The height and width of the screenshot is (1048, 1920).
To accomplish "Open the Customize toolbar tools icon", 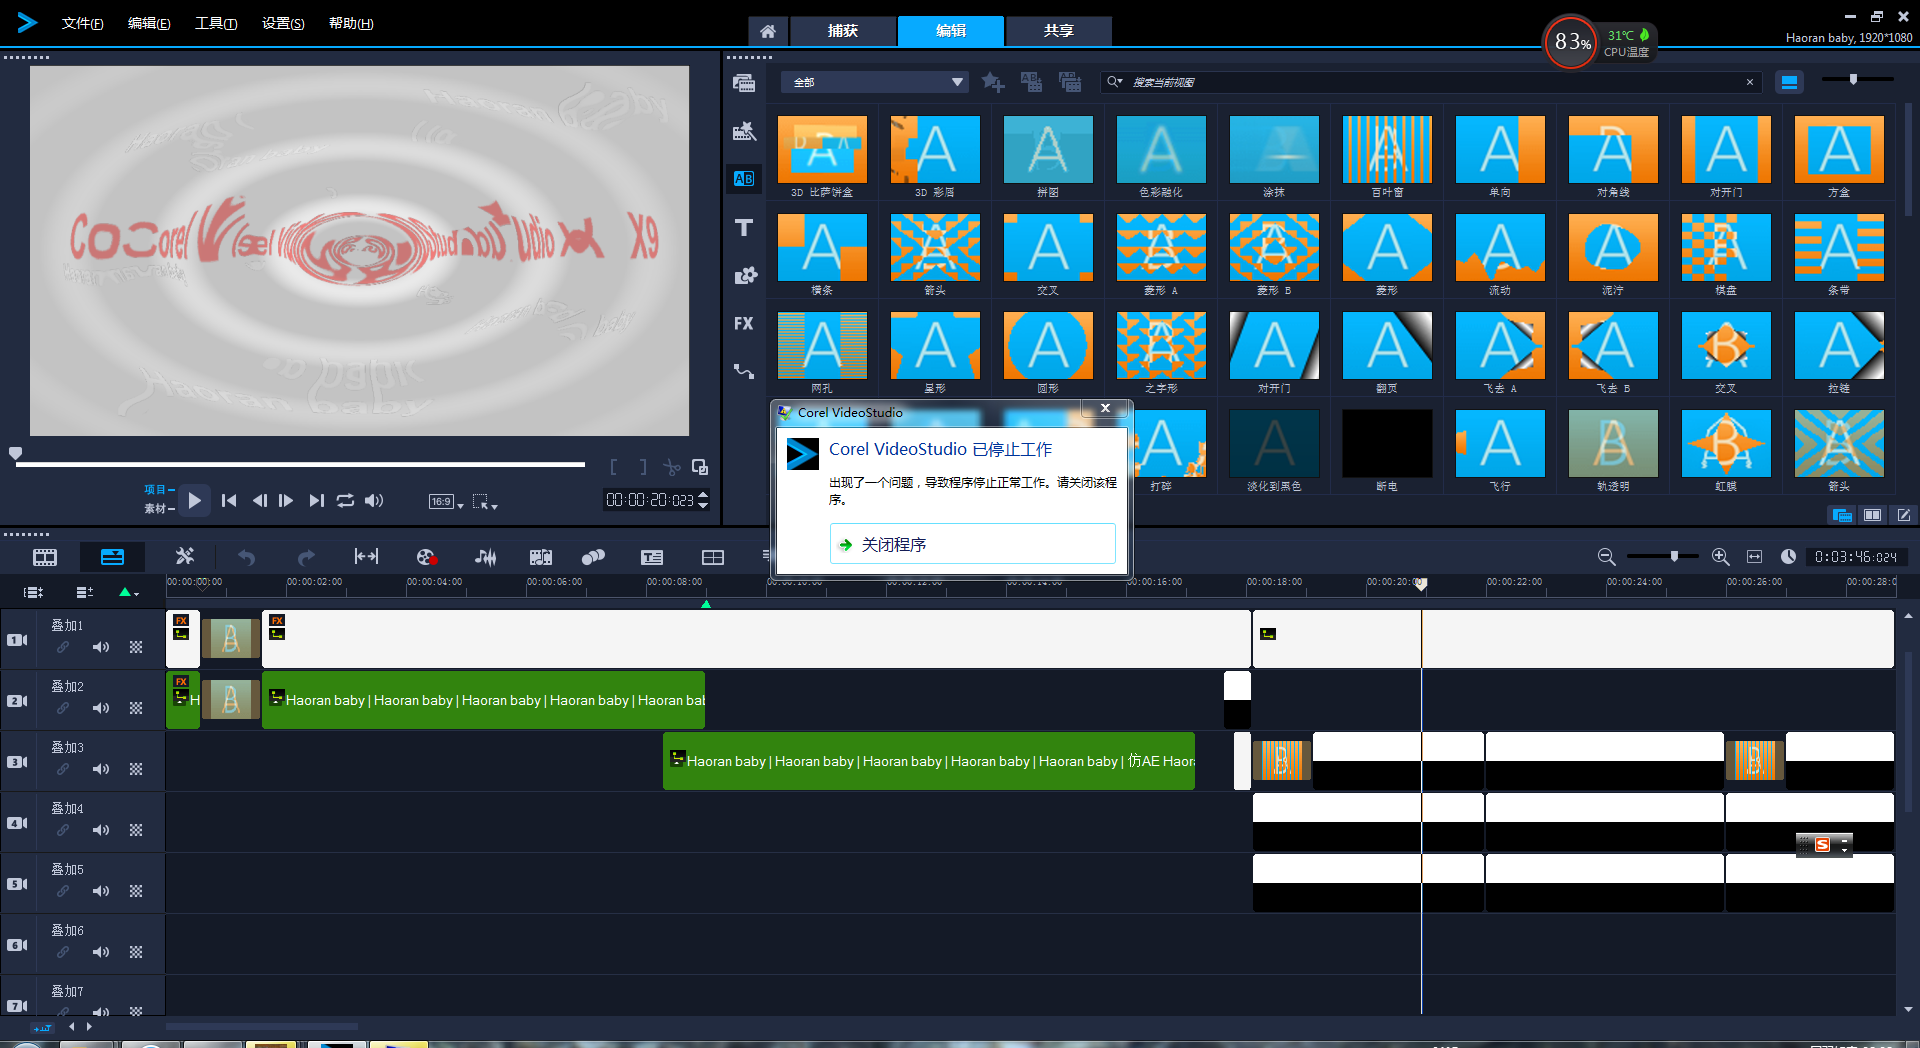I will pos(185,556).
